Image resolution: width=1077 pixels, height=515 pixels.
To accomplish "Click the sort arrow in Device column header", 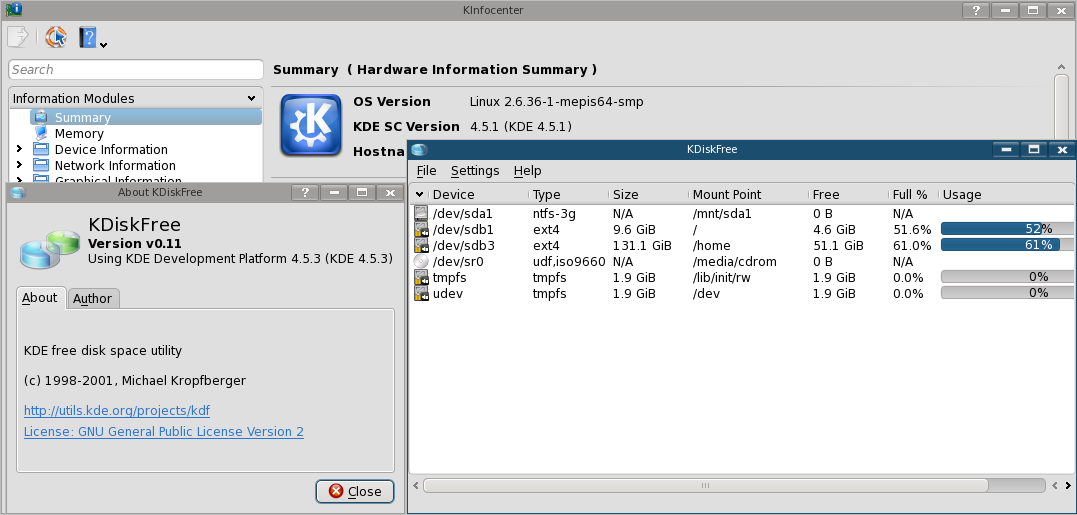I will (x=420, y=195).
